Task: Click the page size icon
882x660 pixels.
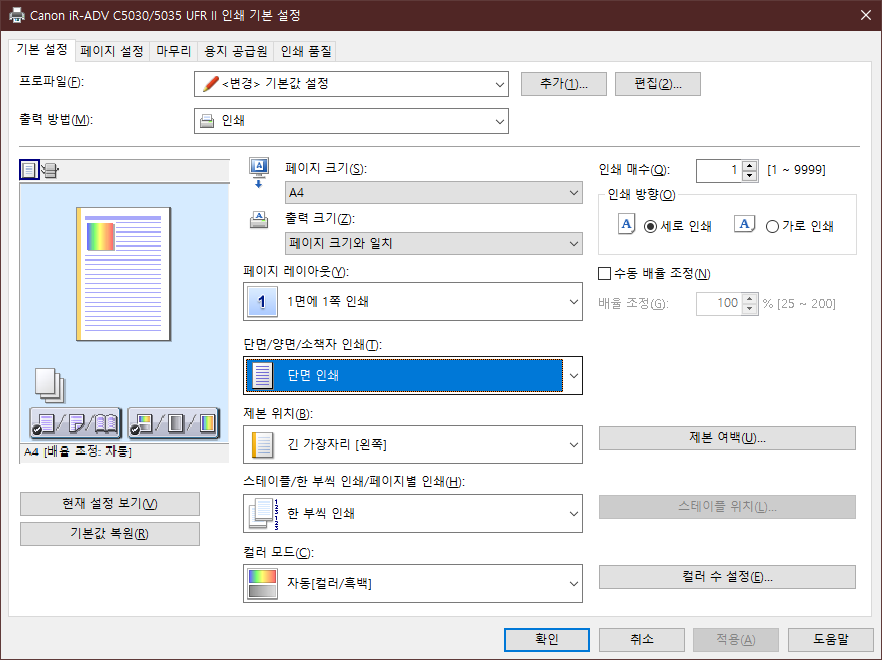Action: pyautogui.click(x=259, y=173)
